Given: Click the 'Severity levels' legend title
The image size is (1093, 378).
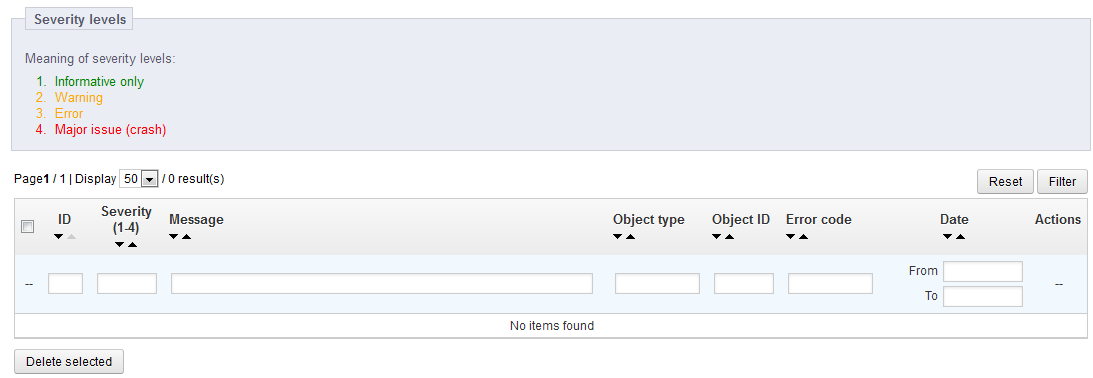Looking at the screenshot, I should pyautogui.click(x=79, y=20).
